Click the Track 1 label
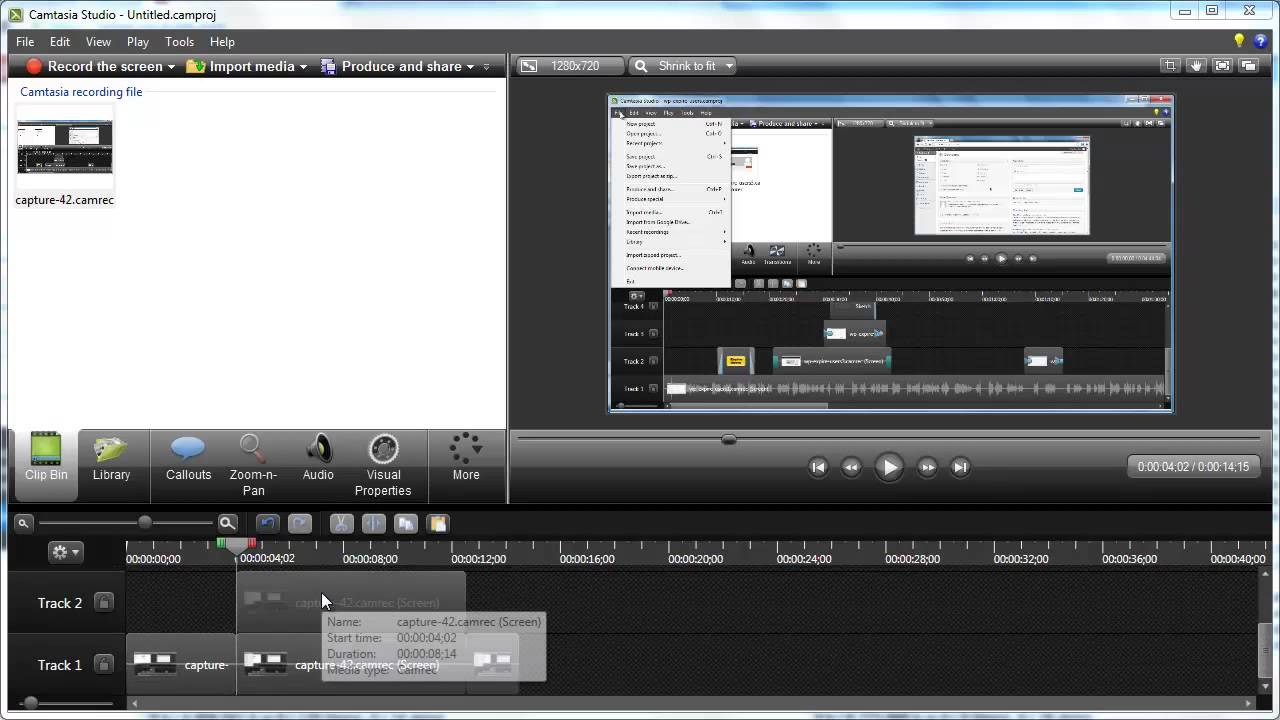1280x720 pixels. click(x=60, y=665)
